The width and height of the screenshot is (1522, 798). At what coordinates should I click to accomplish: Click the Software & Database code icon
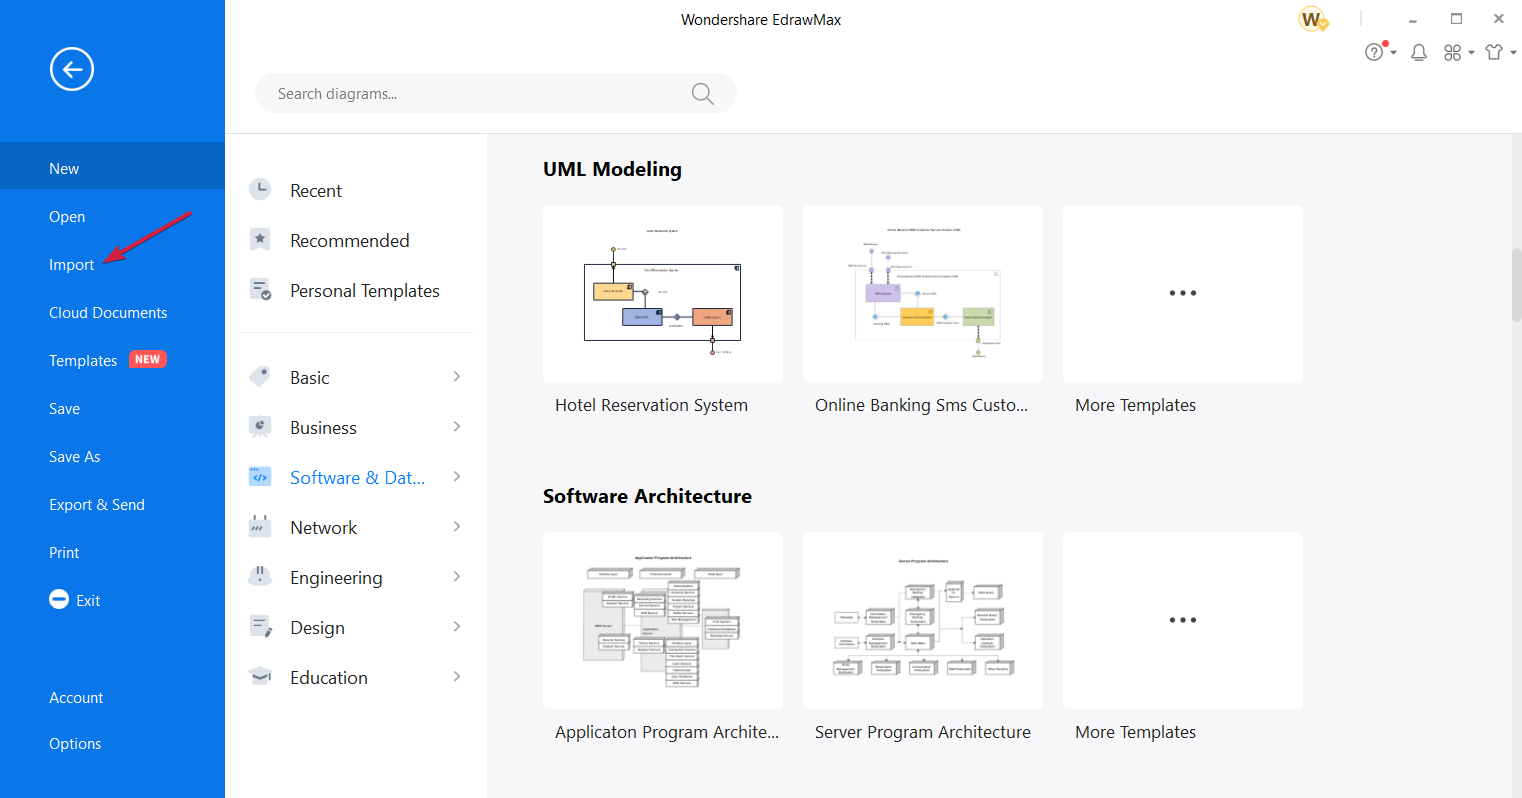(260, 477)
